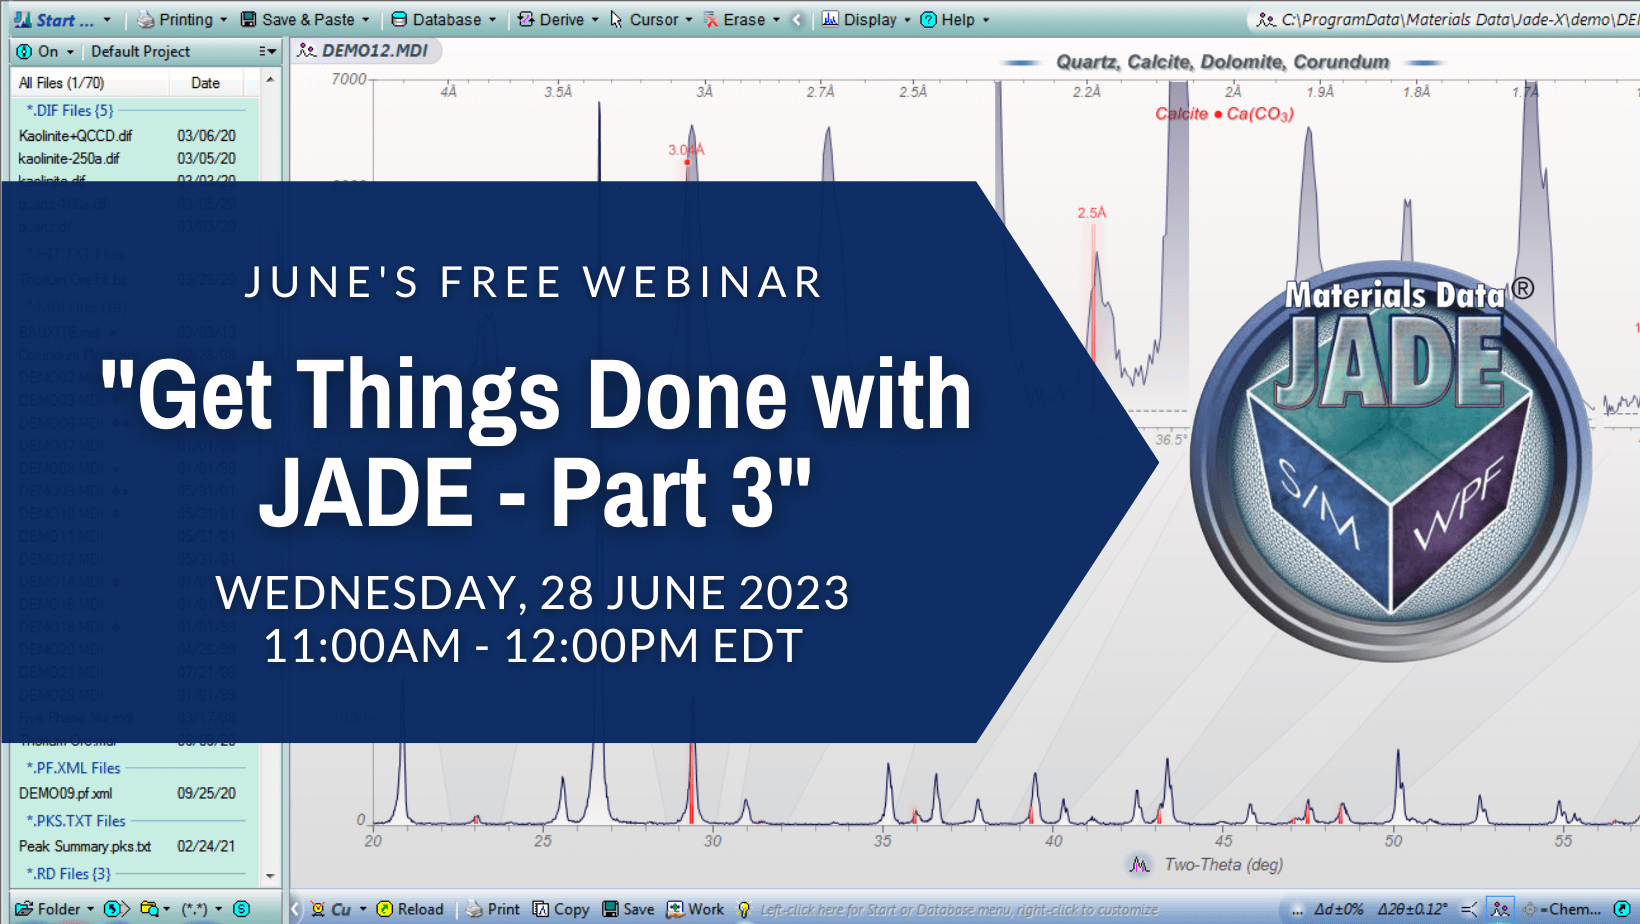The width and height of the screenshot is (1640, 924).
Task: Open the Printing menu
Action: point(182,20)
